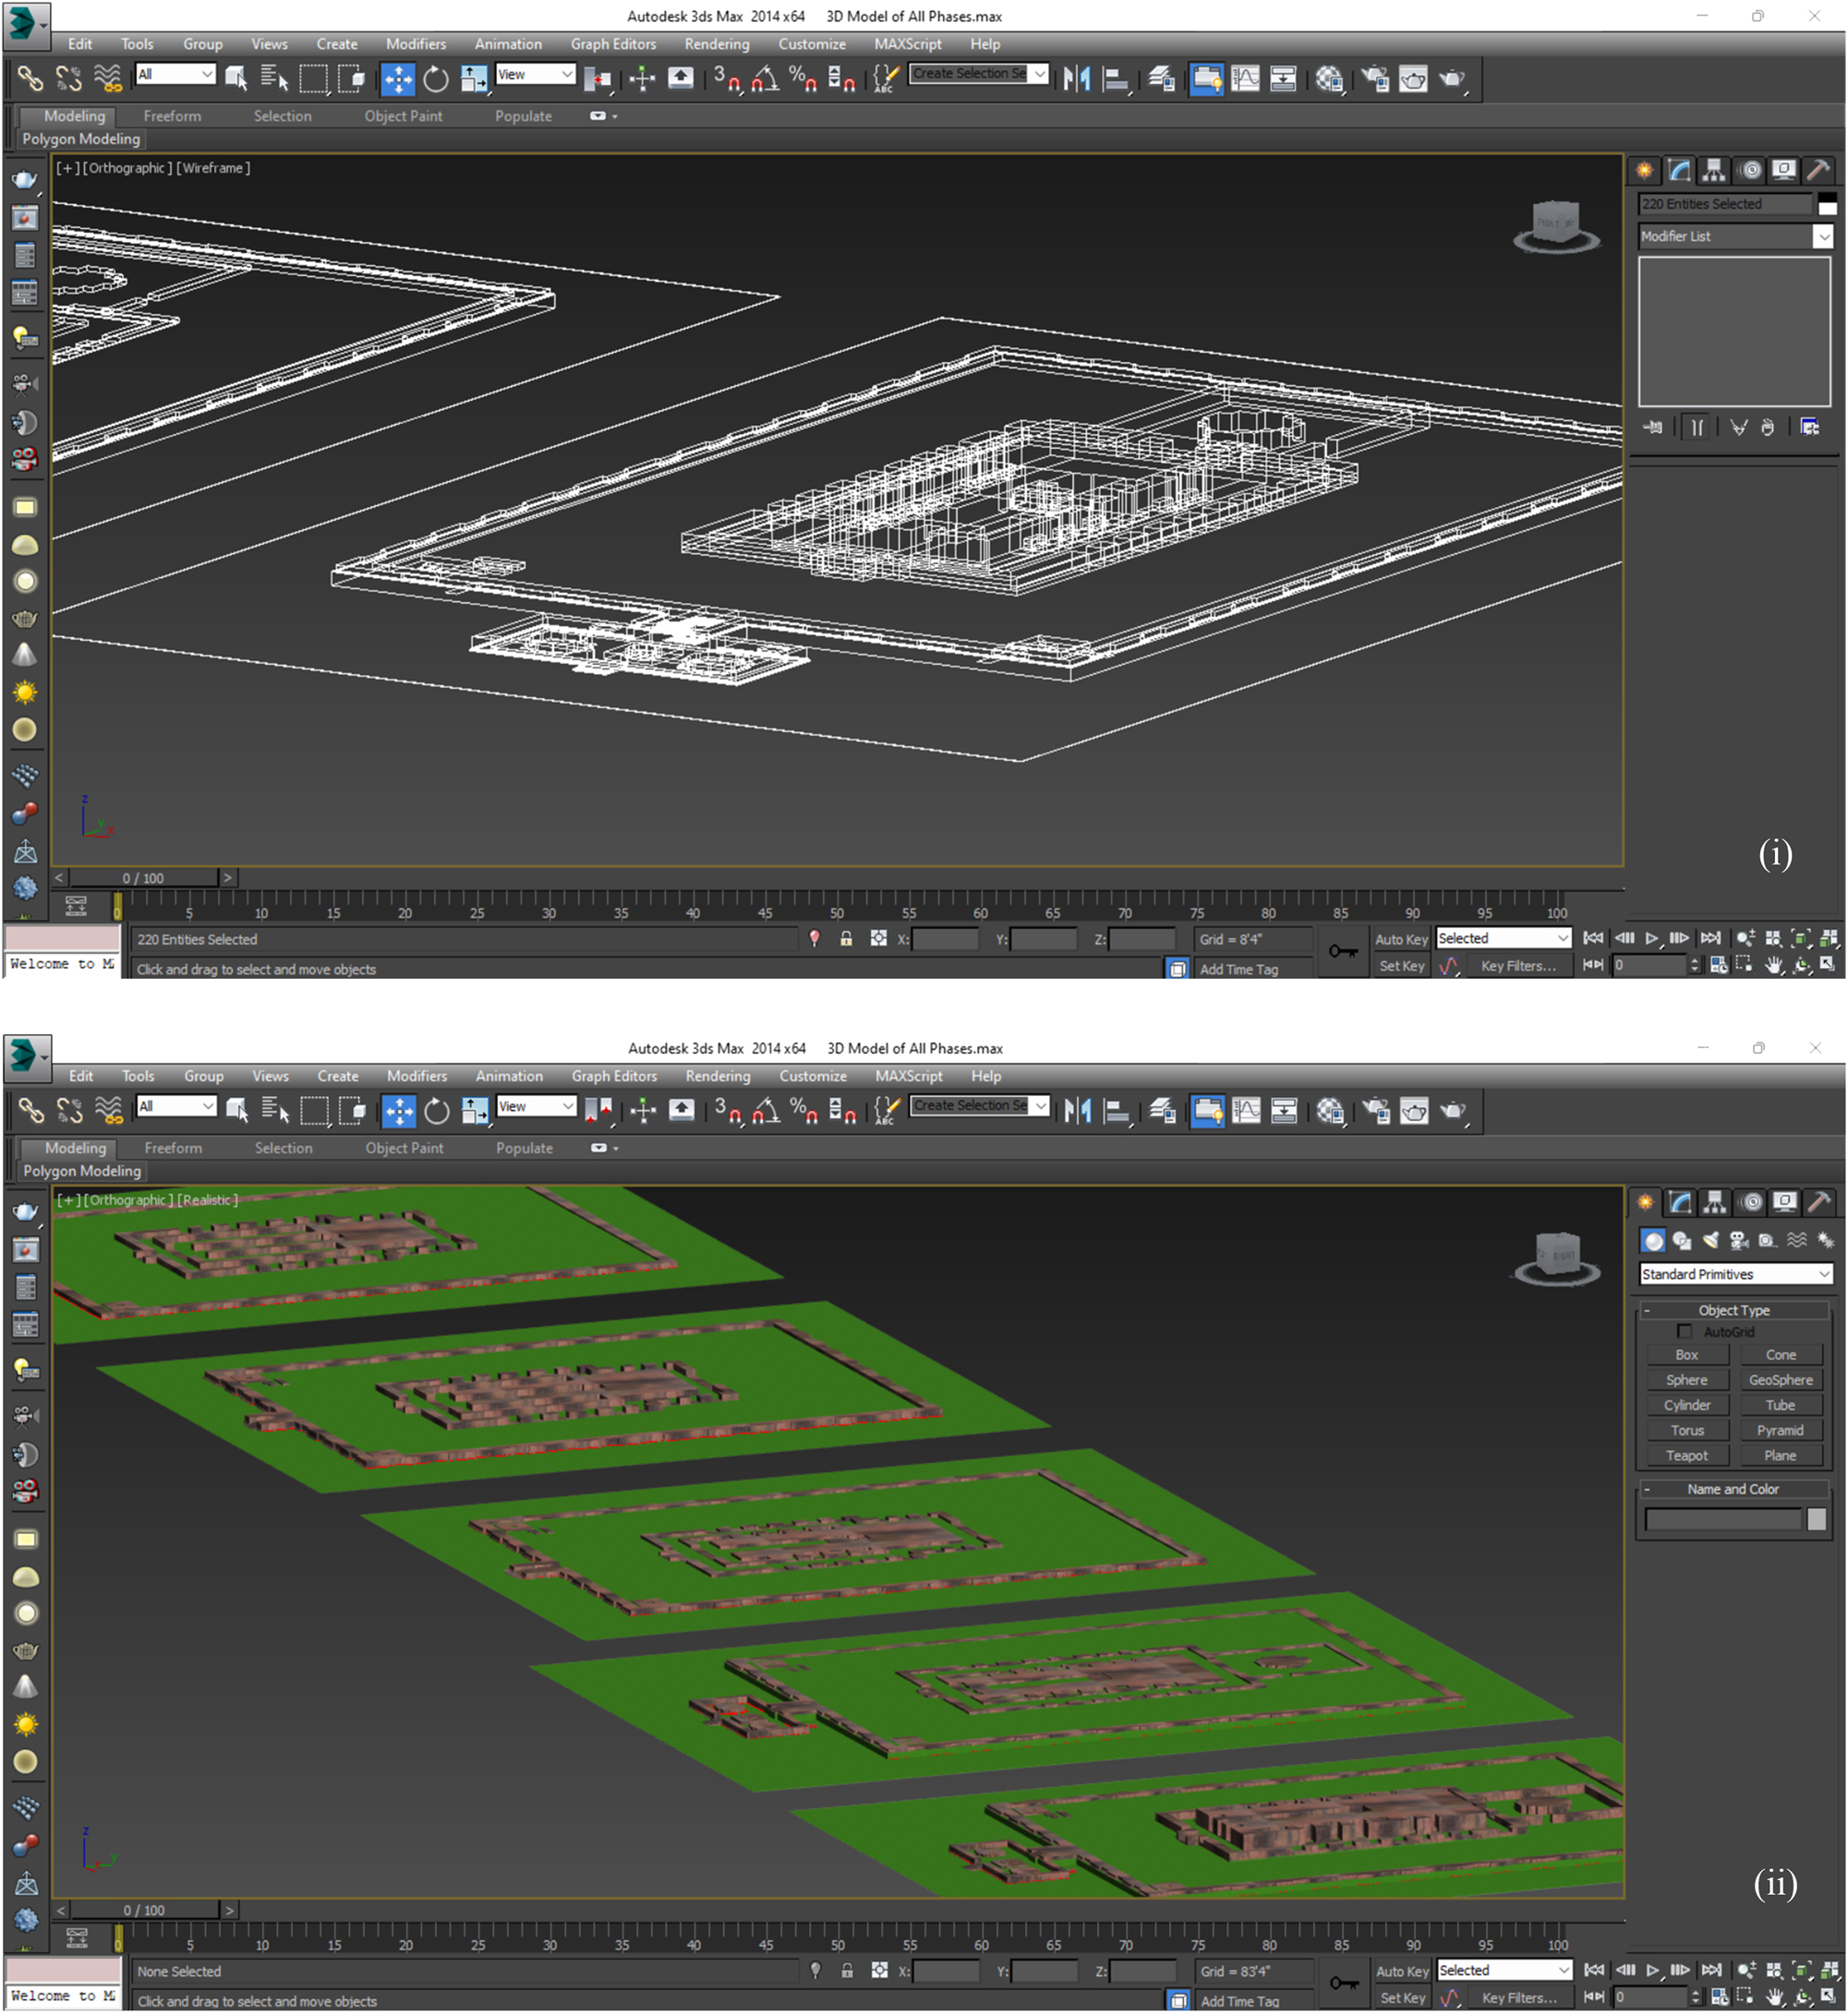Create a Teapot primitive
The height and width of the screenshot is (2013, 1848).
1687,1455
